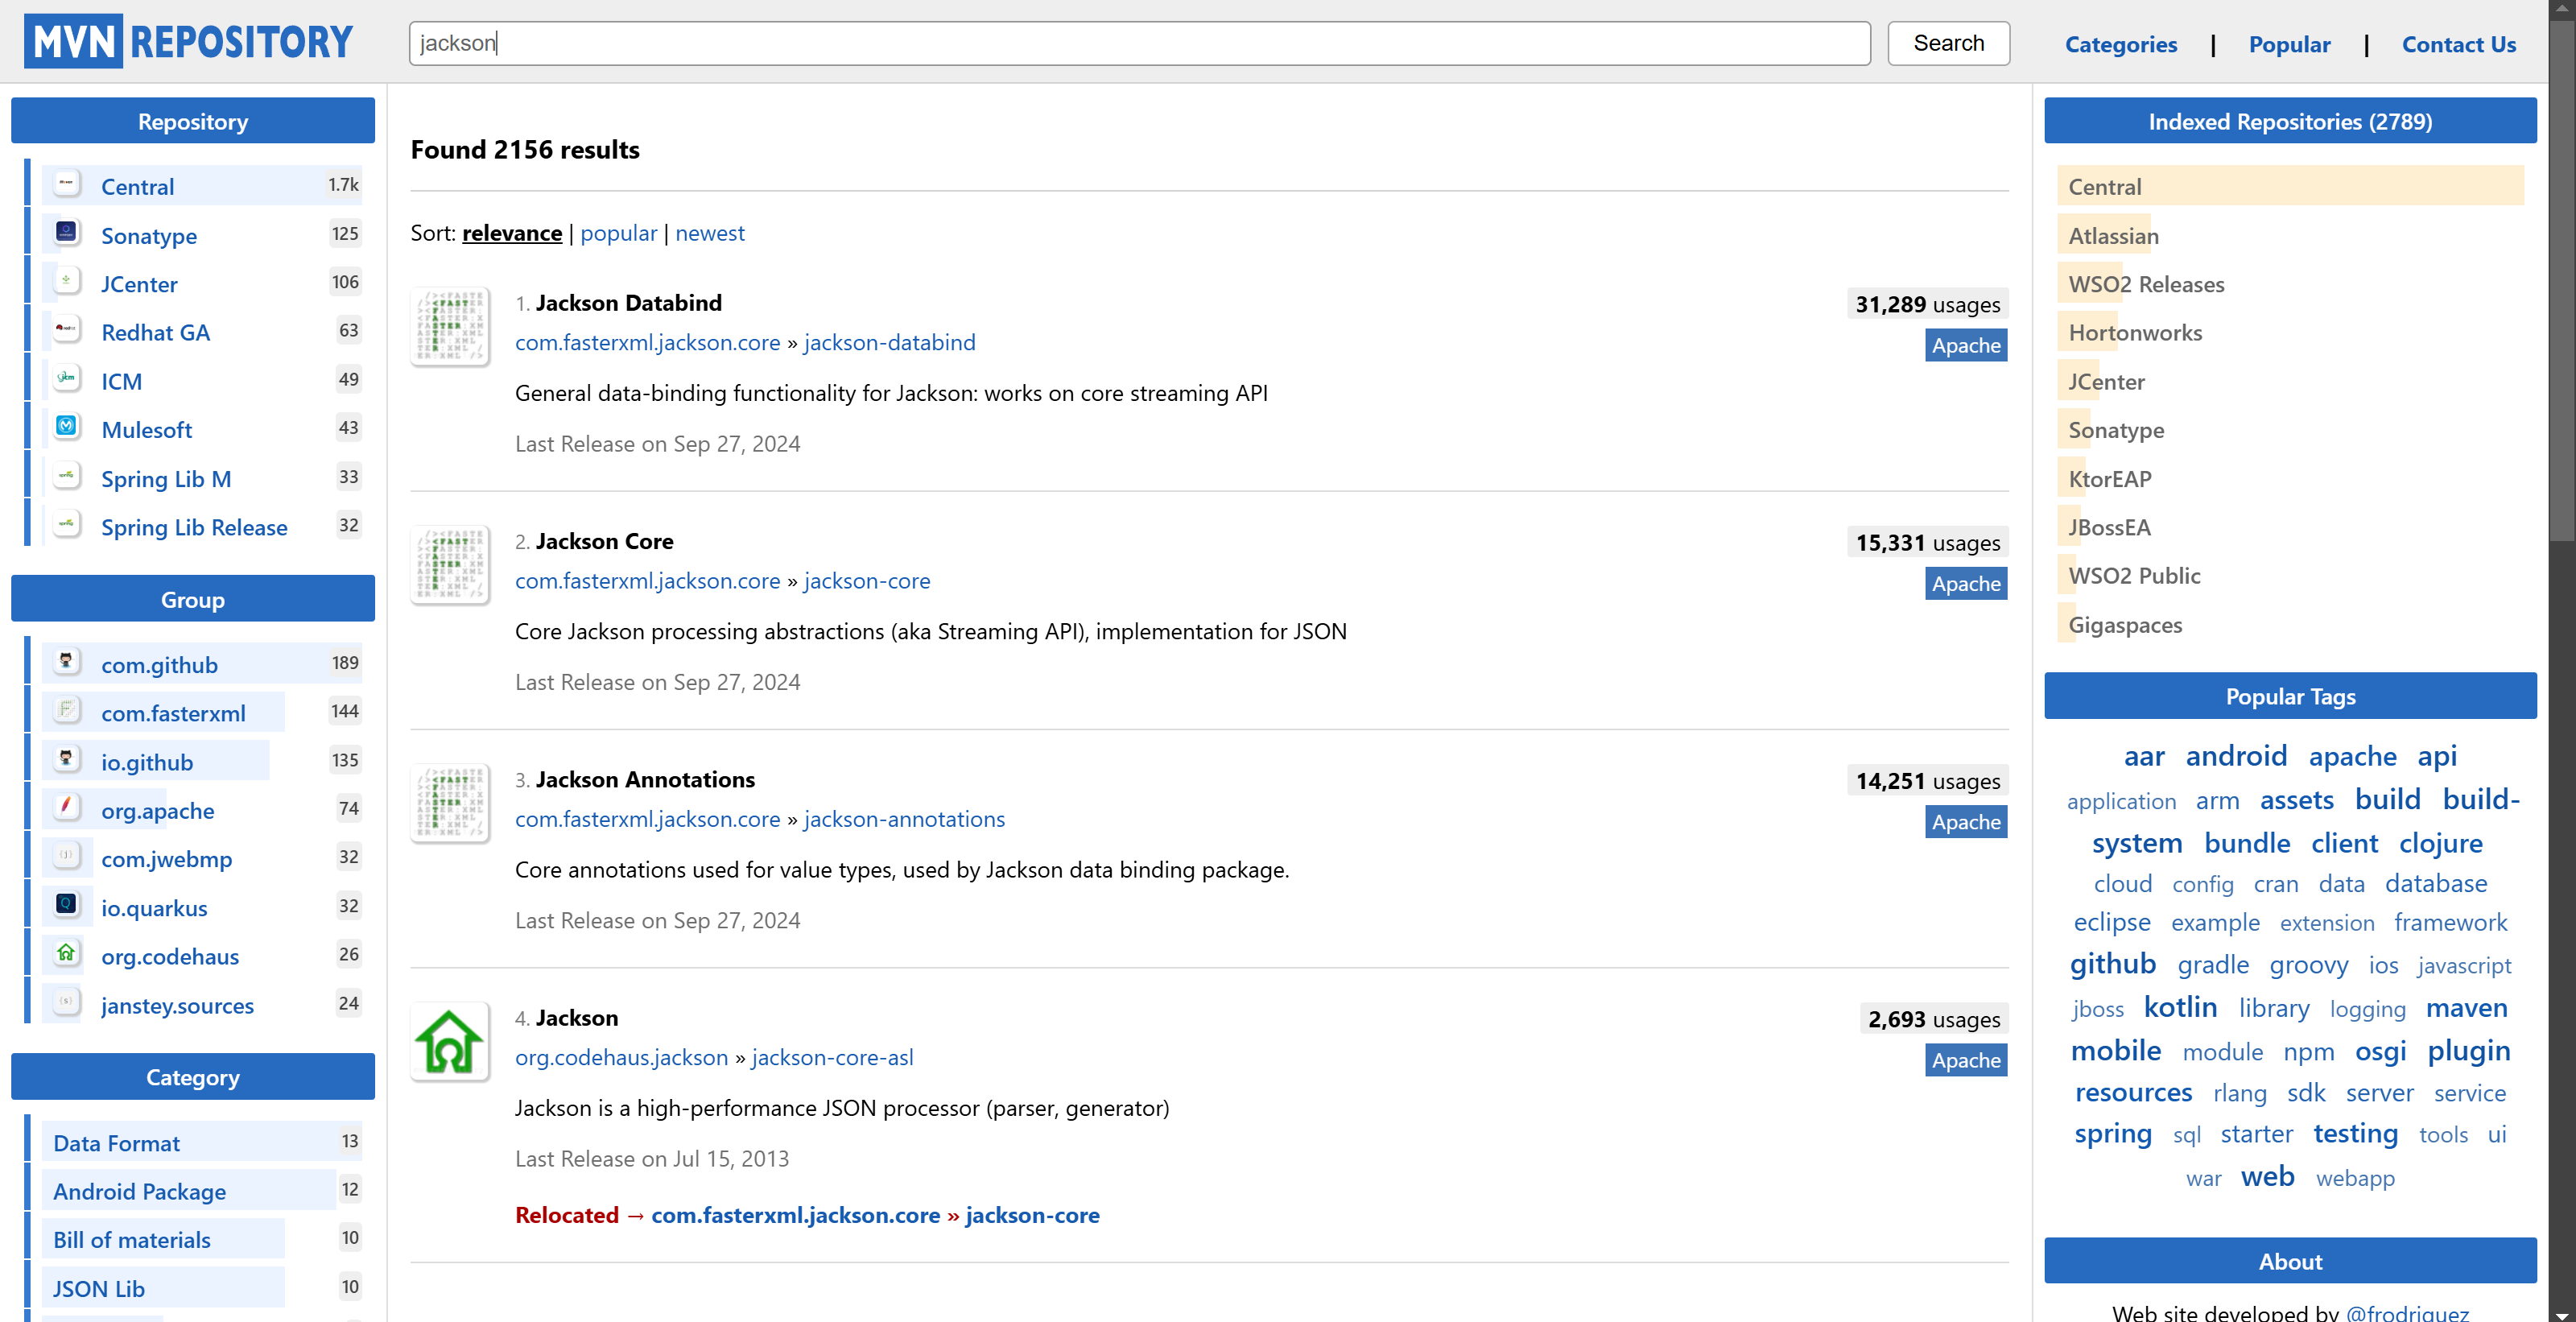Image resolution: width=2576 pixels, height=1322 pixels.
Task: Click the com.github group icon
Action: coord(66,662)
